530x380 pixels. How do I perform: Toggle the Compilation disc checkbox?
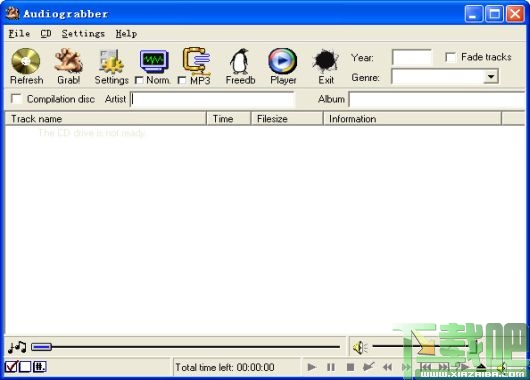tap(16, 99)
